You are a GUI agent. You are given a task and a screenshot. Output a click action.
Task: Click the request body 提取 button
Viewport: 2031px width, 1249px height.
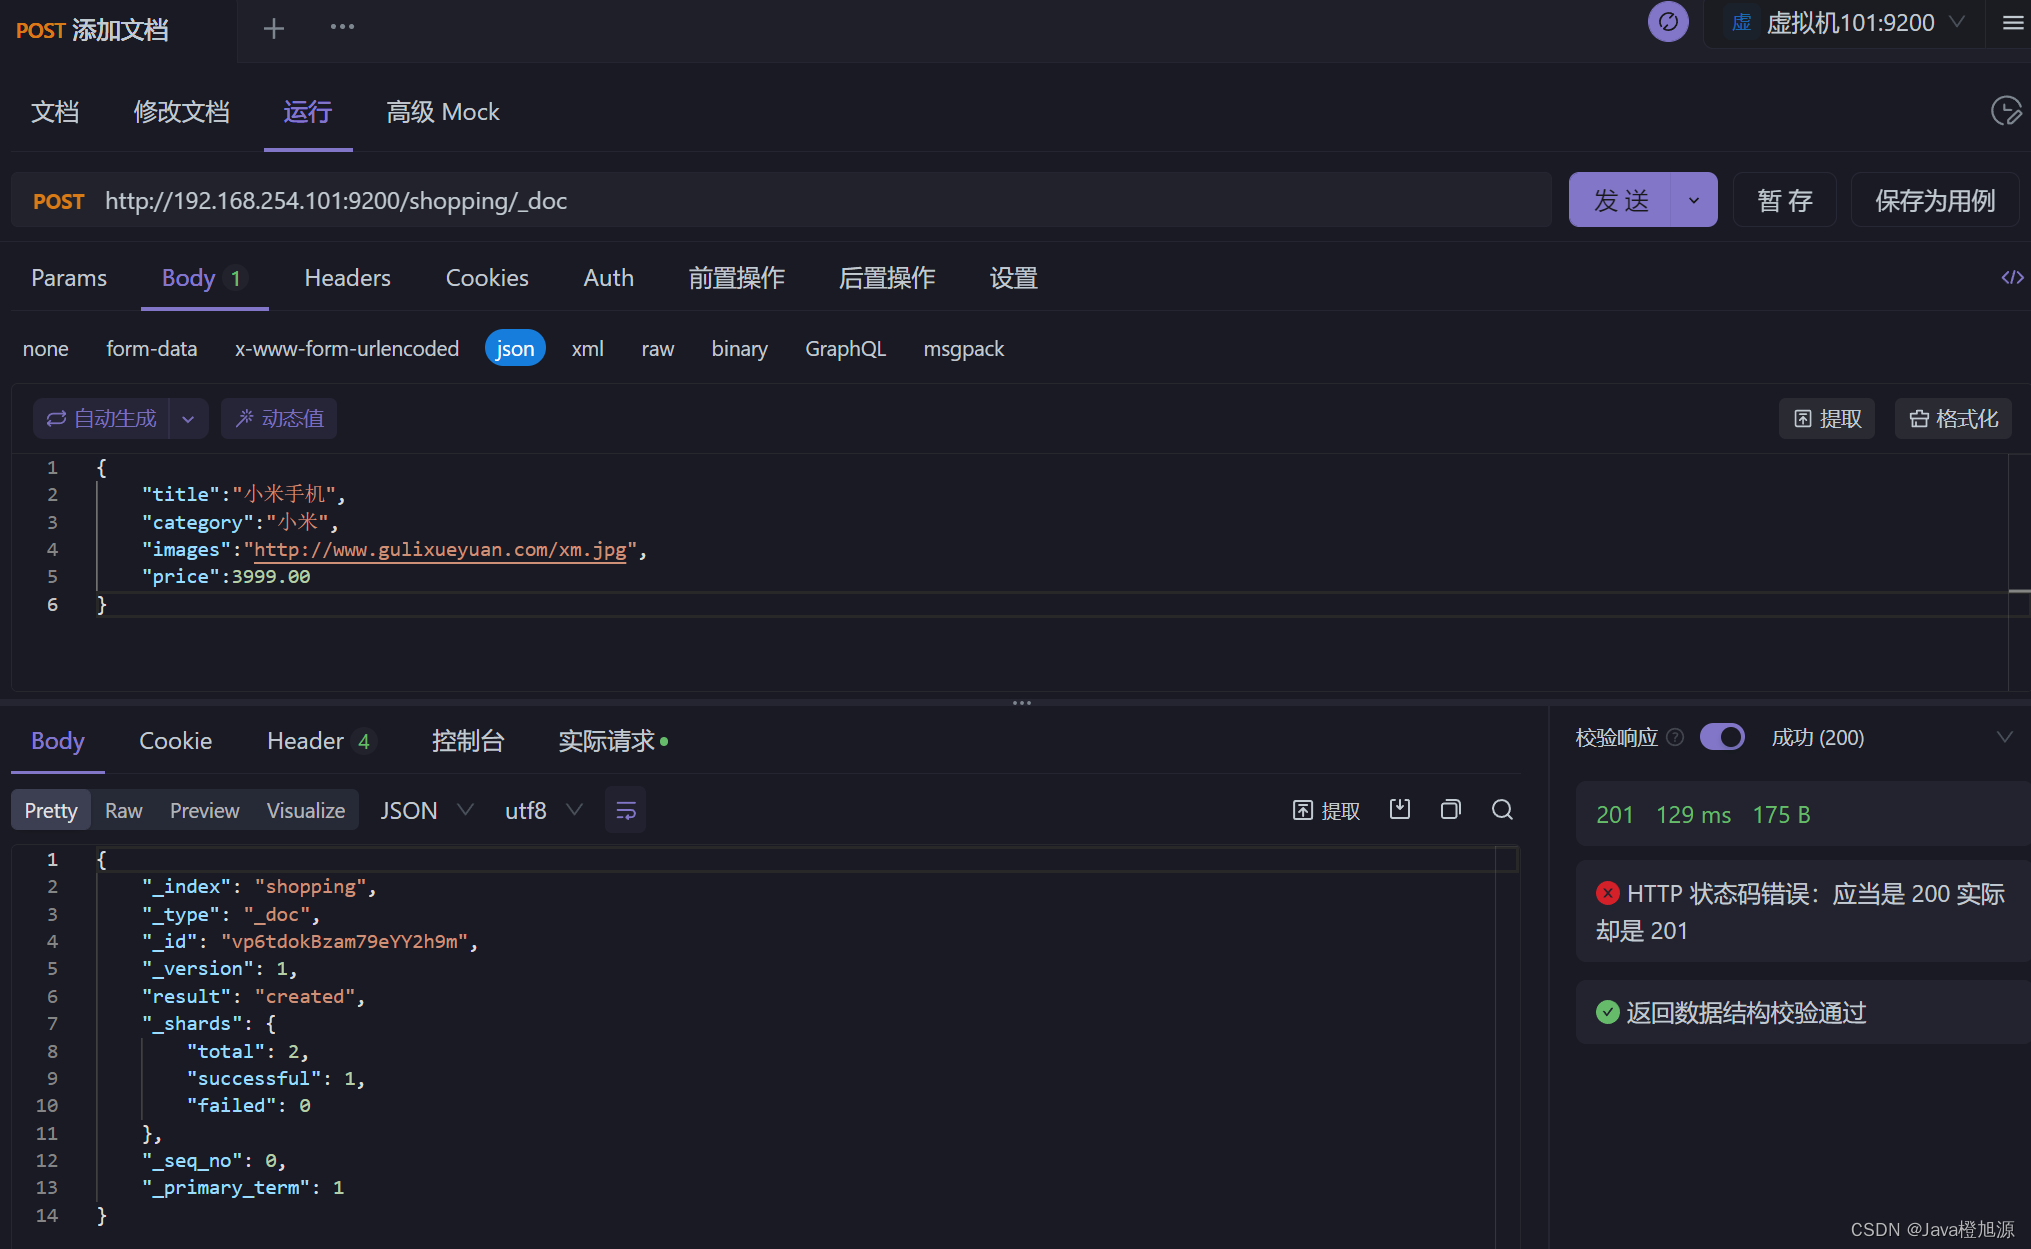pyautogui.click(x=1827, y=419)
